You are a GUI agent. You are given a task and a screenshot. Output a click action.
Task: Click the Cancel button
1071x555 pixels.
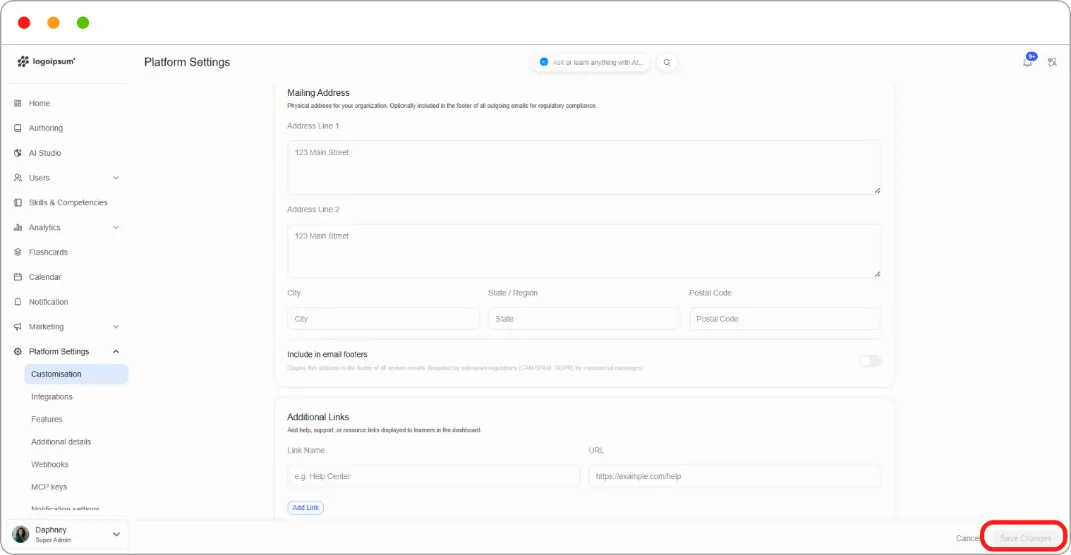[x=967, y=539]
